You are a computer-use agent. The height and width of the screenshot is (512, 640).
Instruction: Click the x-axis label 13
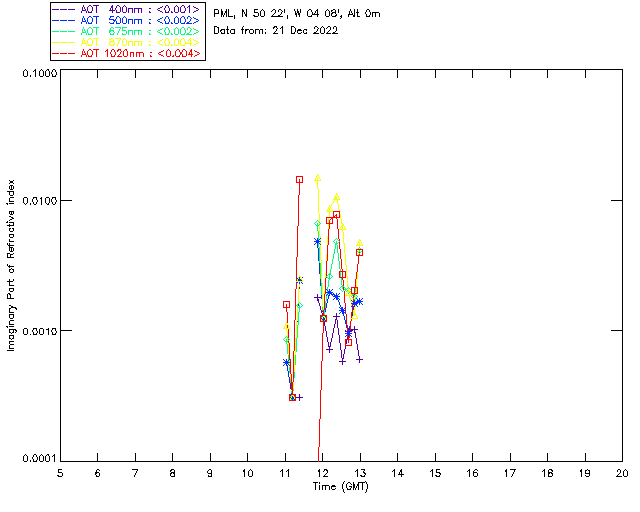[x=360, y=473]
